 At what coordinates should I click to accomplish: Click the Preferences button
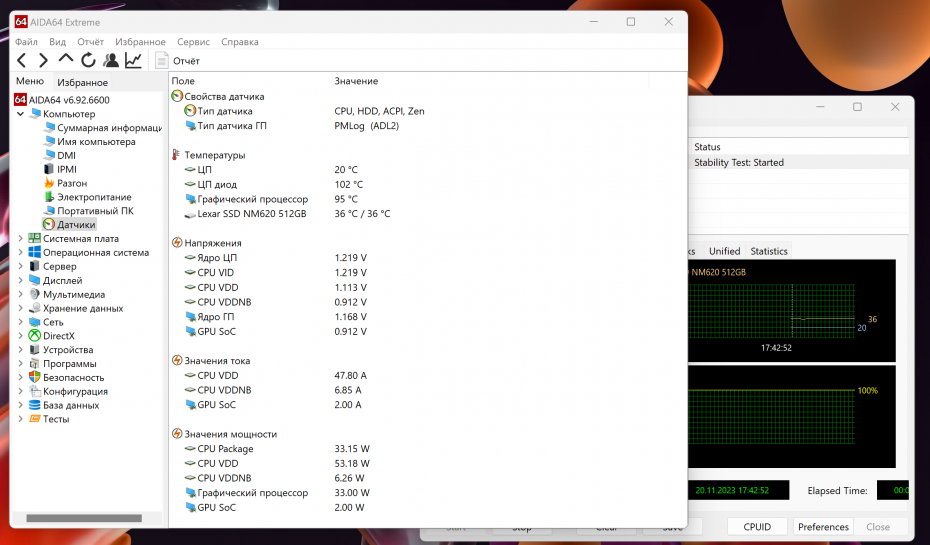tap(823, 527)
